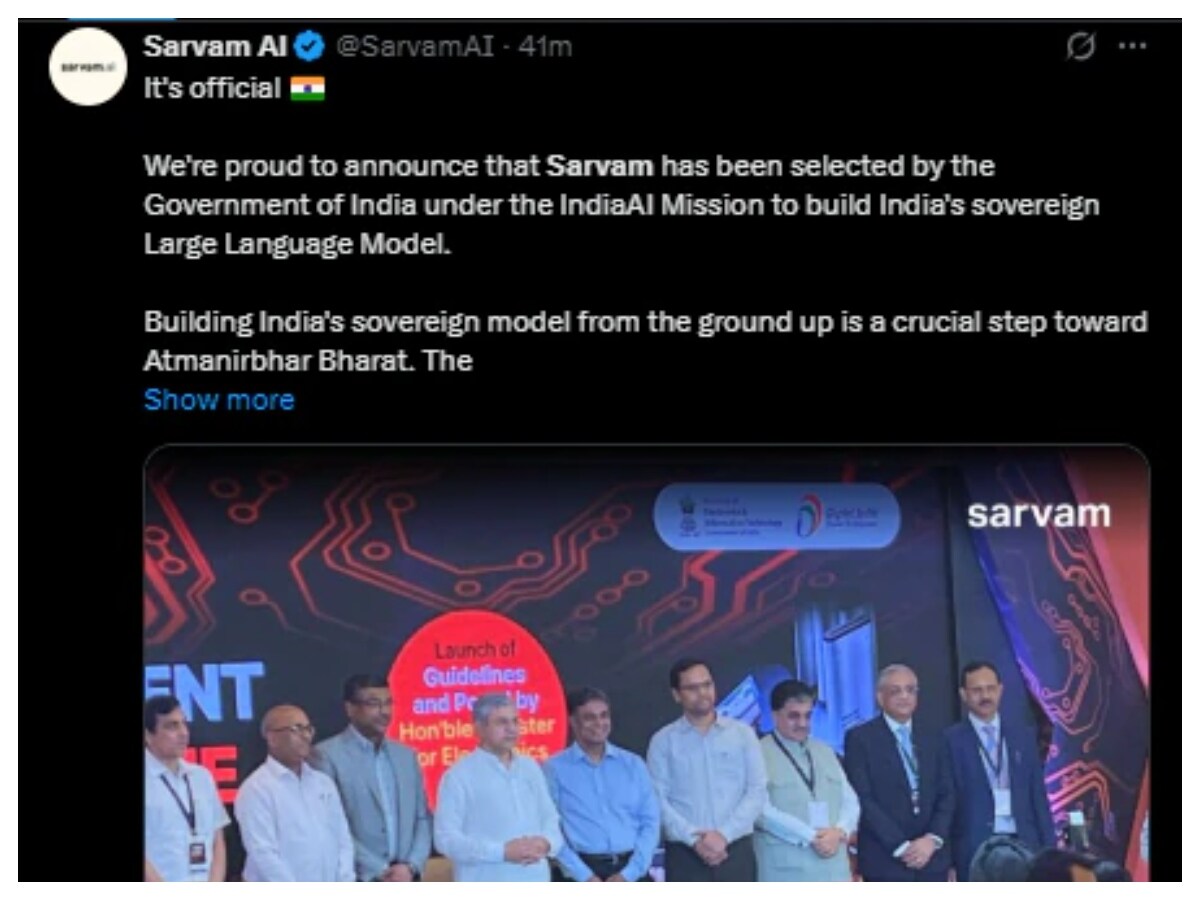Expand the post with Show more

(219, 400)
